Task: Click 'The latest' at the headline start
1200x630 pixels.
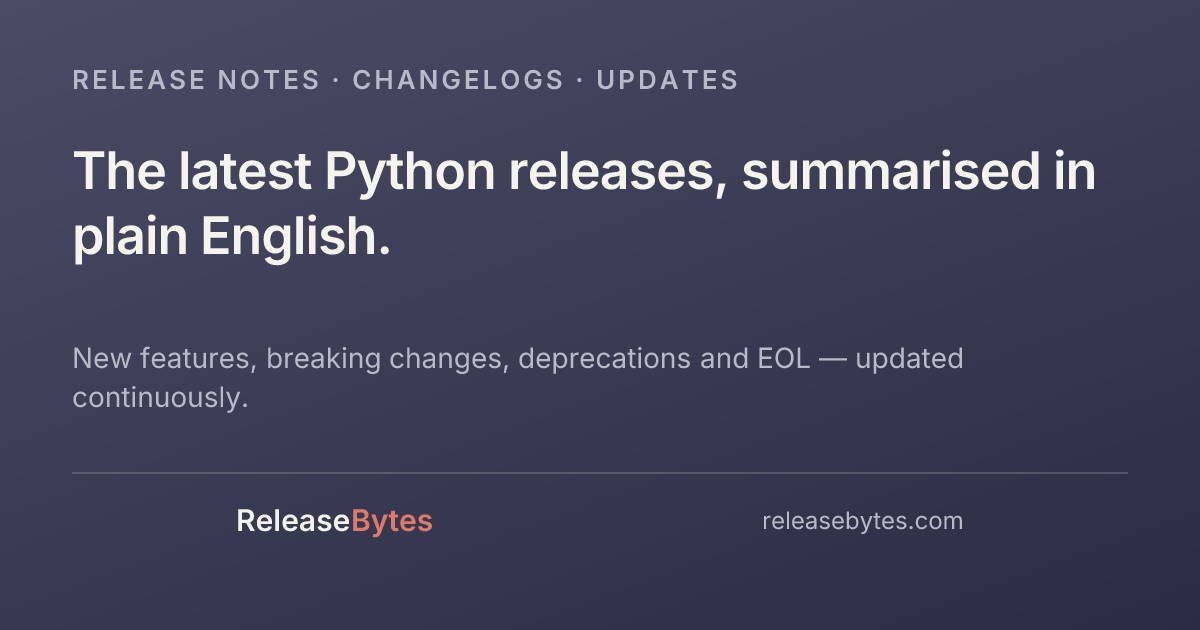Action: [192, 172]
